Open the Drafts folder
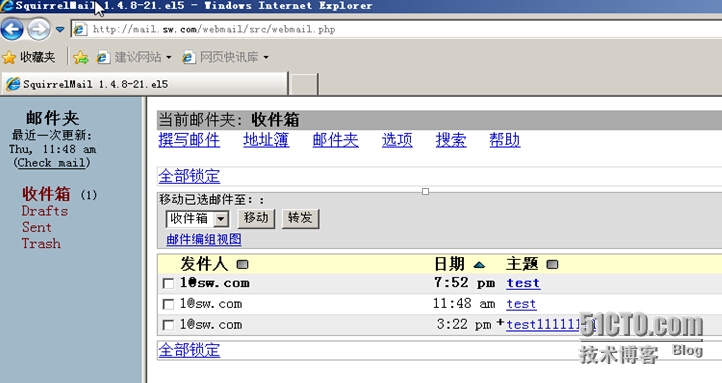 tap(45, 211)
